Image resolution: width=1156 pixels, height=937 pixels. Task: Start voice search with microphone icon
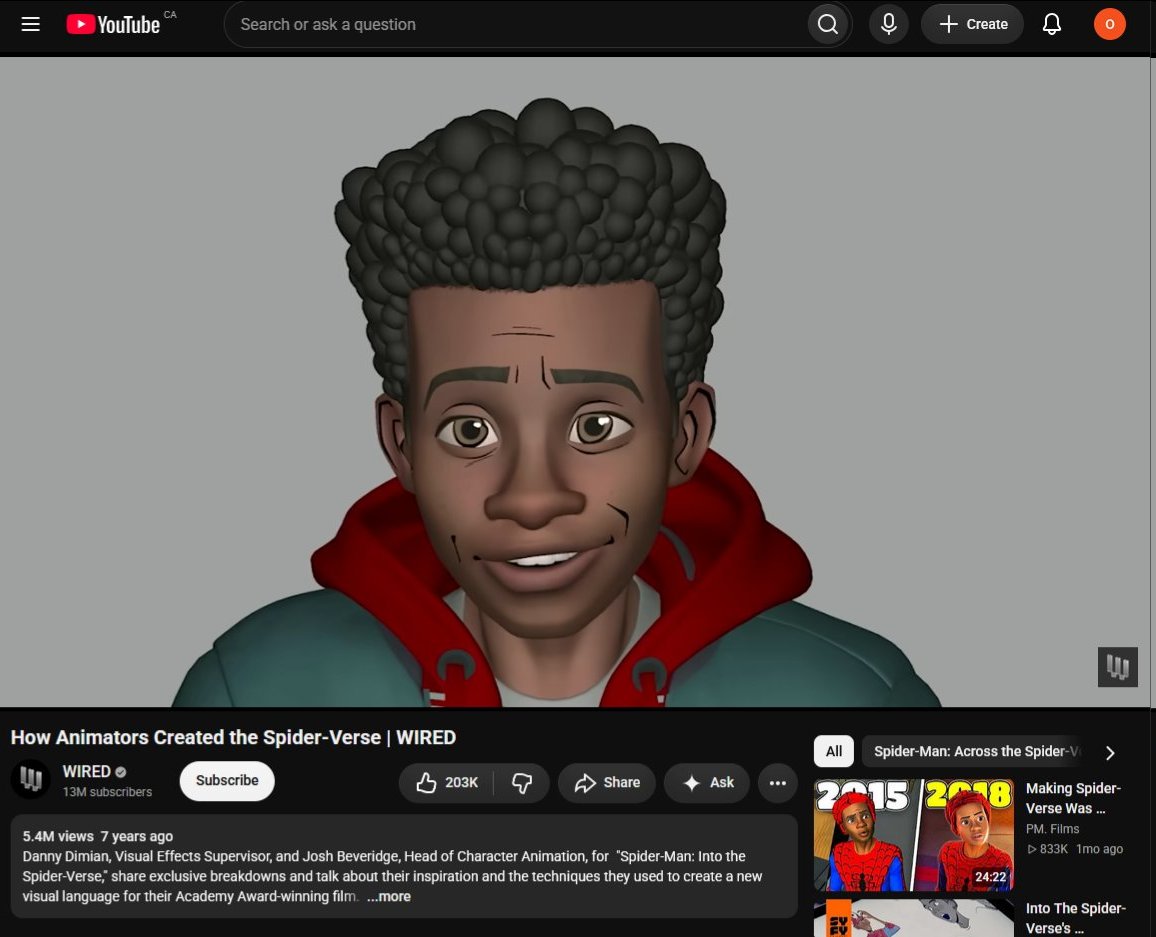[x=888, y=24]
